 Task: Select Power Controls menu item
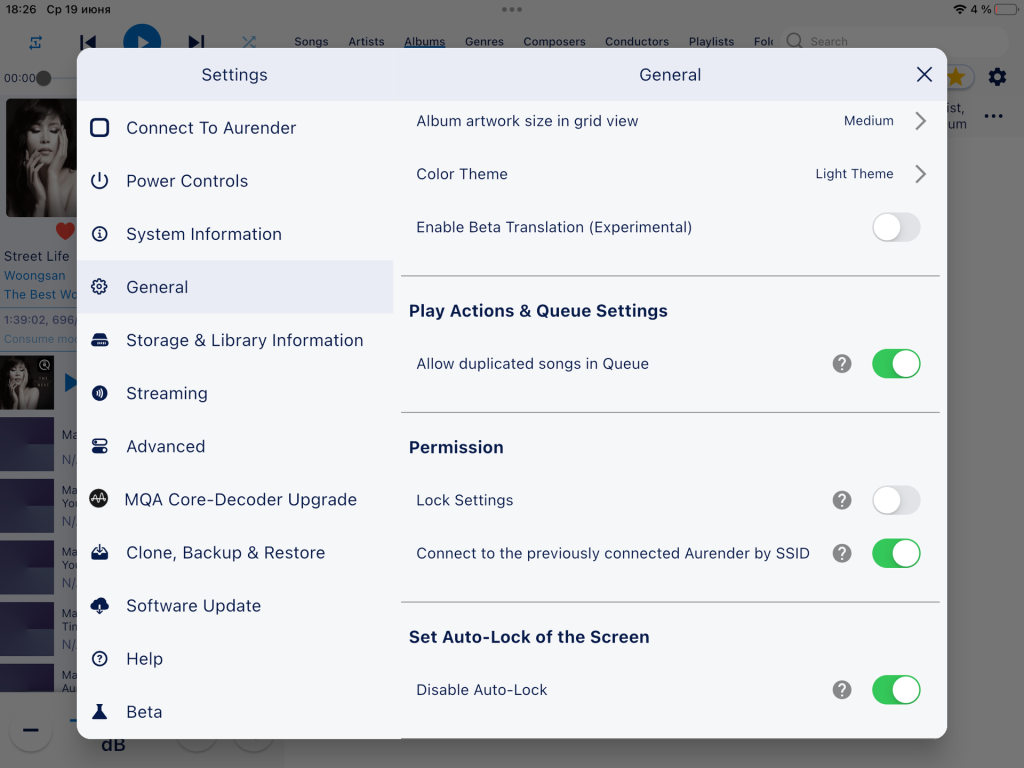(x=235, y=180)
